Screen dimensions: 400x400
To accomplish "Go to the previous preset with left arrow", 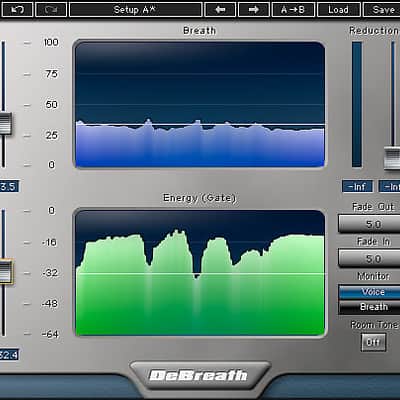I will pyautogui.click(x=220, y=9).
